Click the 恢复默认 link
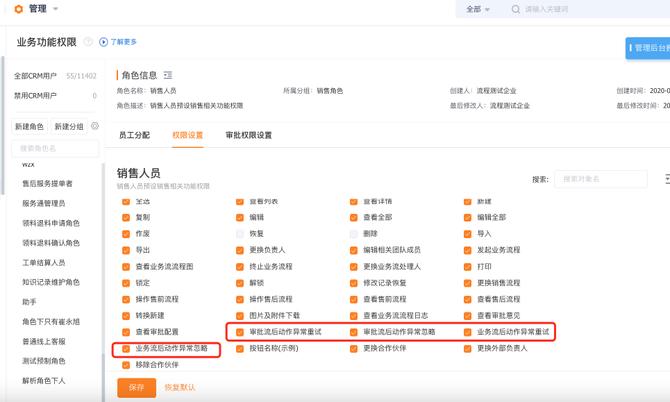670x402 pixels. 180,386
